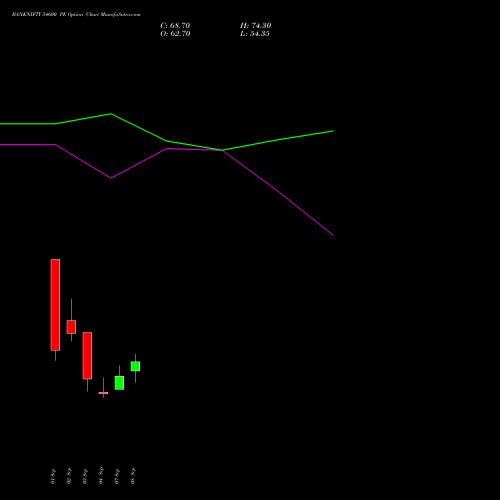Click the 07 Sep date label
Viewport: 500px width, 500px height.
pyautogui.click(x=117, y=476)
